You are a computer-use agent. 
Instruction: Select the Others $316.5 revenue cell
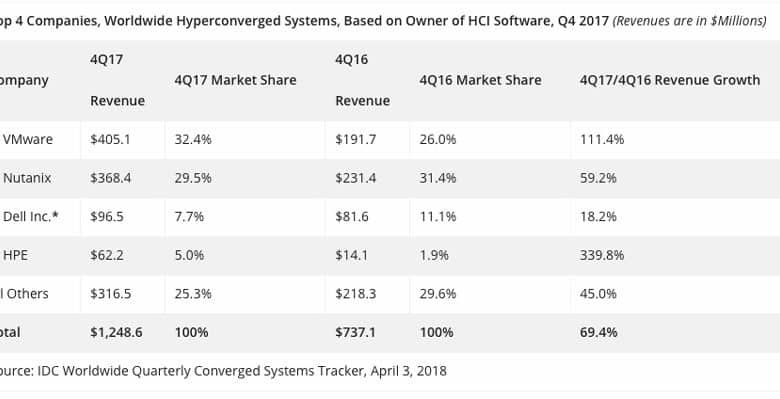[x=110, y=294]
